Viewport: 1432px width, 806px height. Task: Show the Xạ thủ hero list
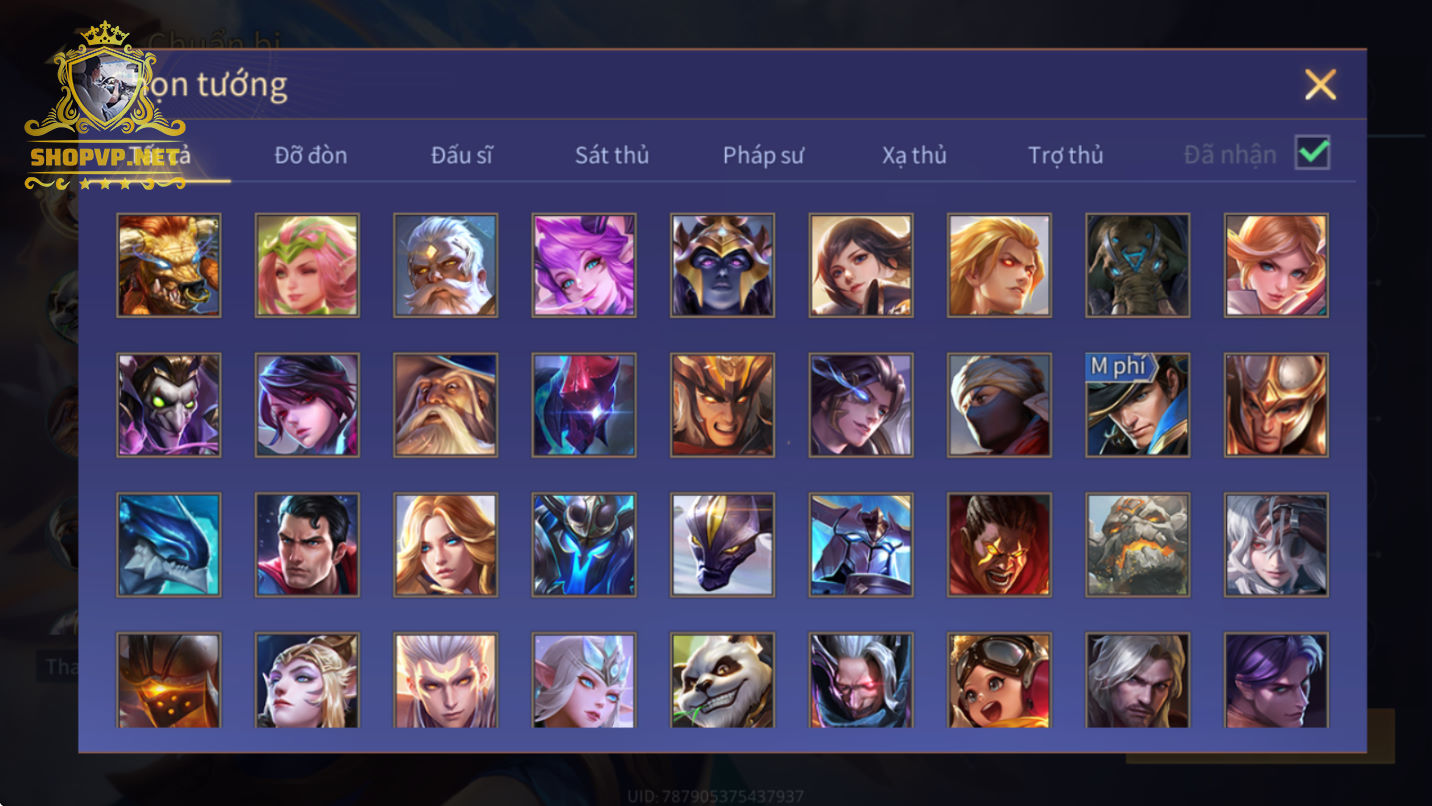pyautogui.click(x=914, y=155)
